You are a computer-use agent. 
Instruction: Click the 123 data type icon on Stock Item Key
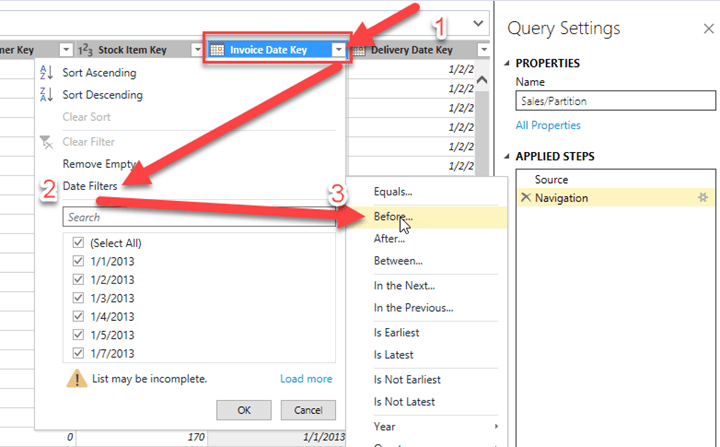pyautogui.click(x=85, y=50)
